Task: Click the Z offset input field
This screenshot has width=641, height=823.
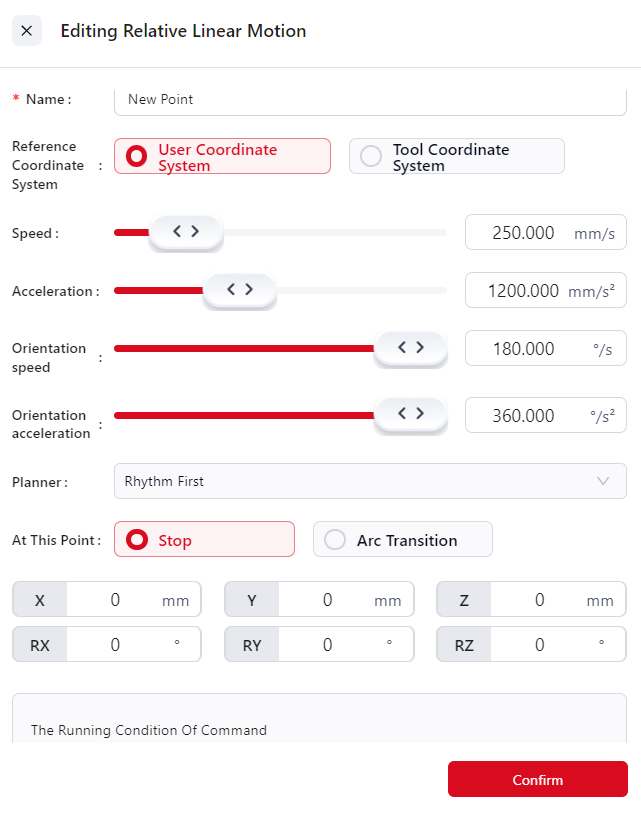Action: tap(539, 600)
